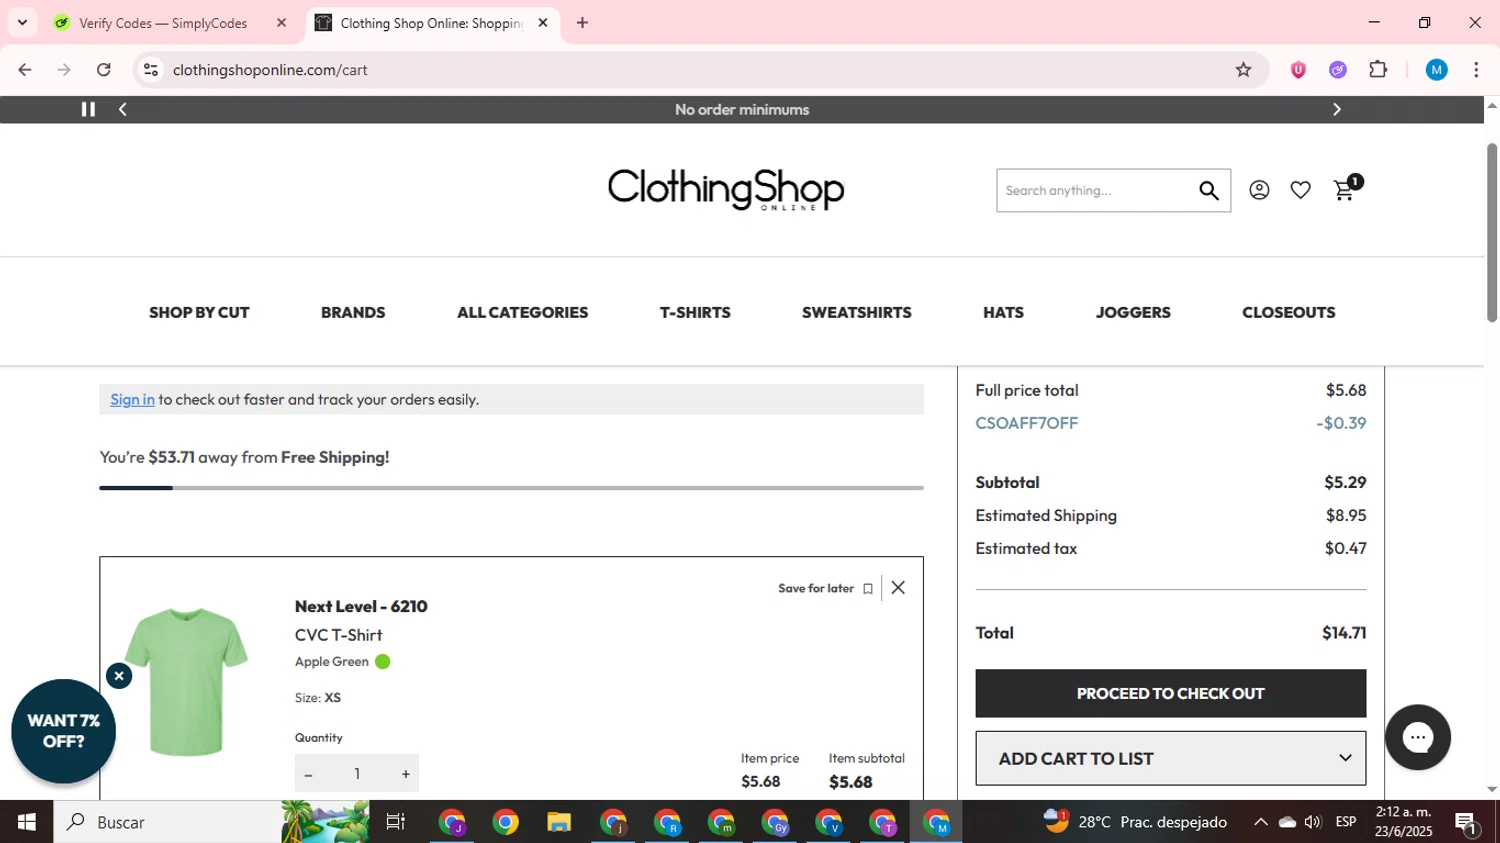Dismiss the WANT 7% OFF popup
Screen dimensions: 1500x843
(x=119, y=676)
